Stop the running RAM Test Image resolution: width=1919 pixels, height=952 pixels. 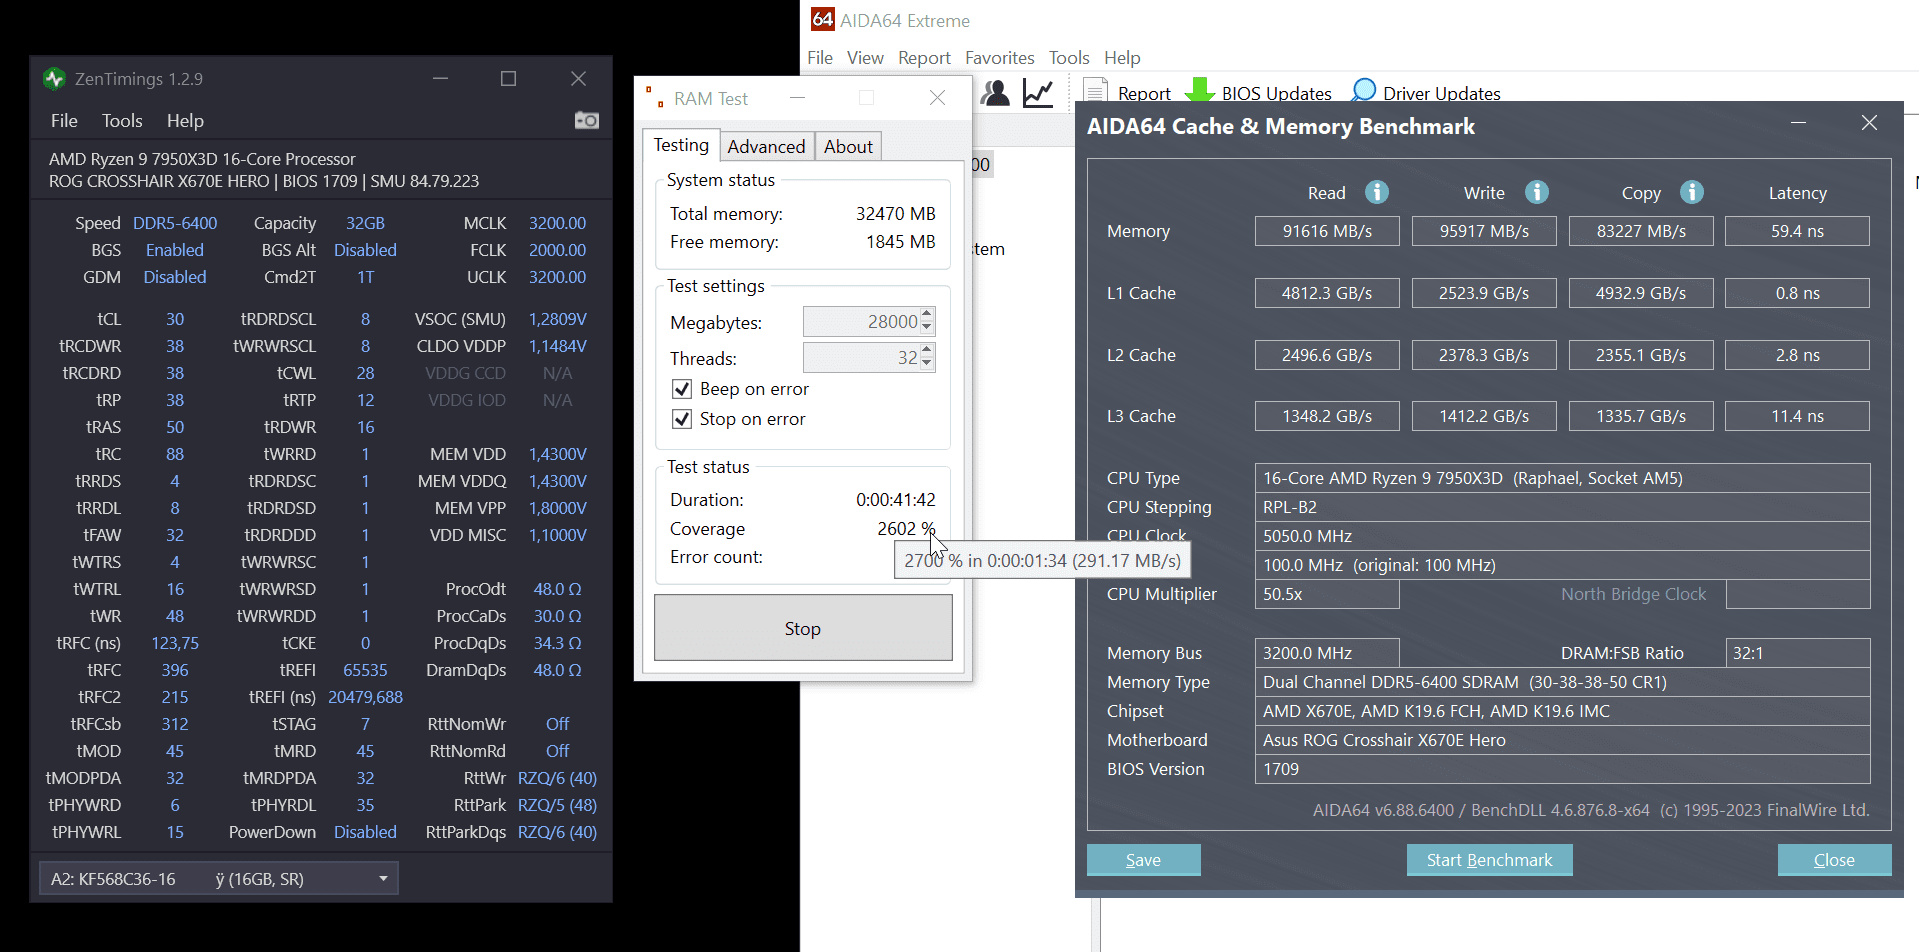803,628
